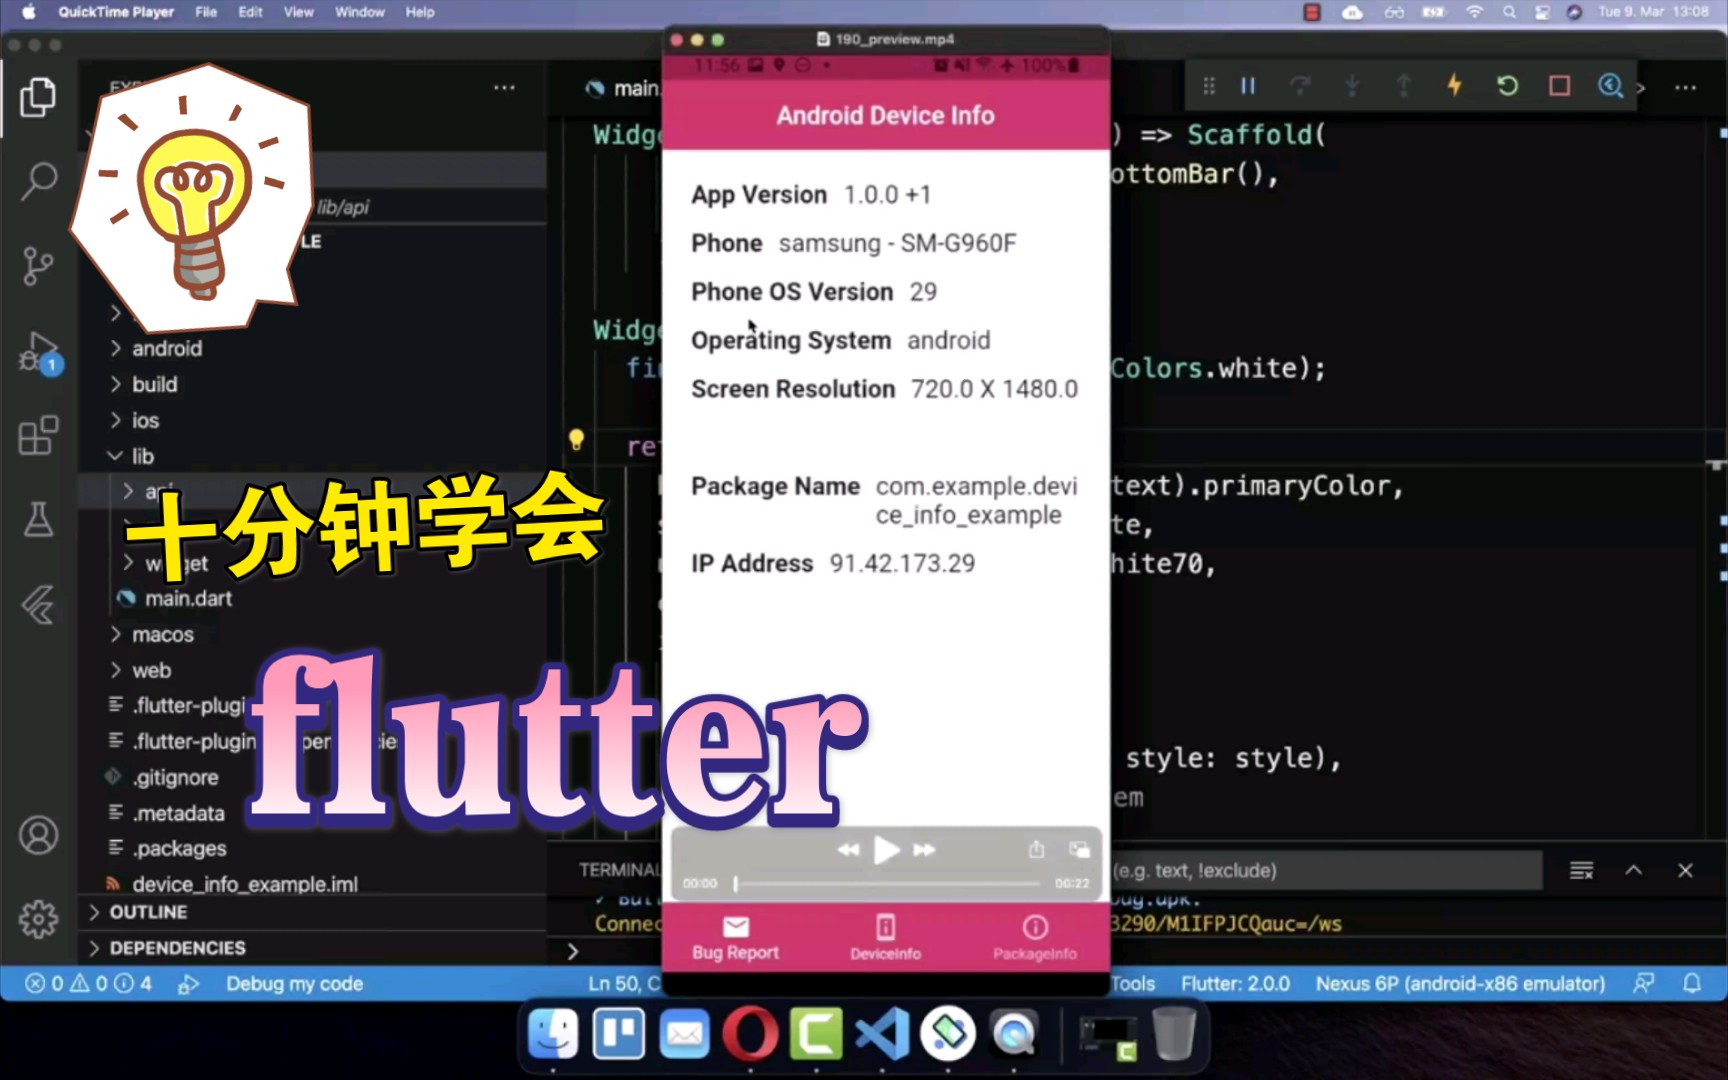Open the editor more actions ellipsis

(x=1685, y=88)
